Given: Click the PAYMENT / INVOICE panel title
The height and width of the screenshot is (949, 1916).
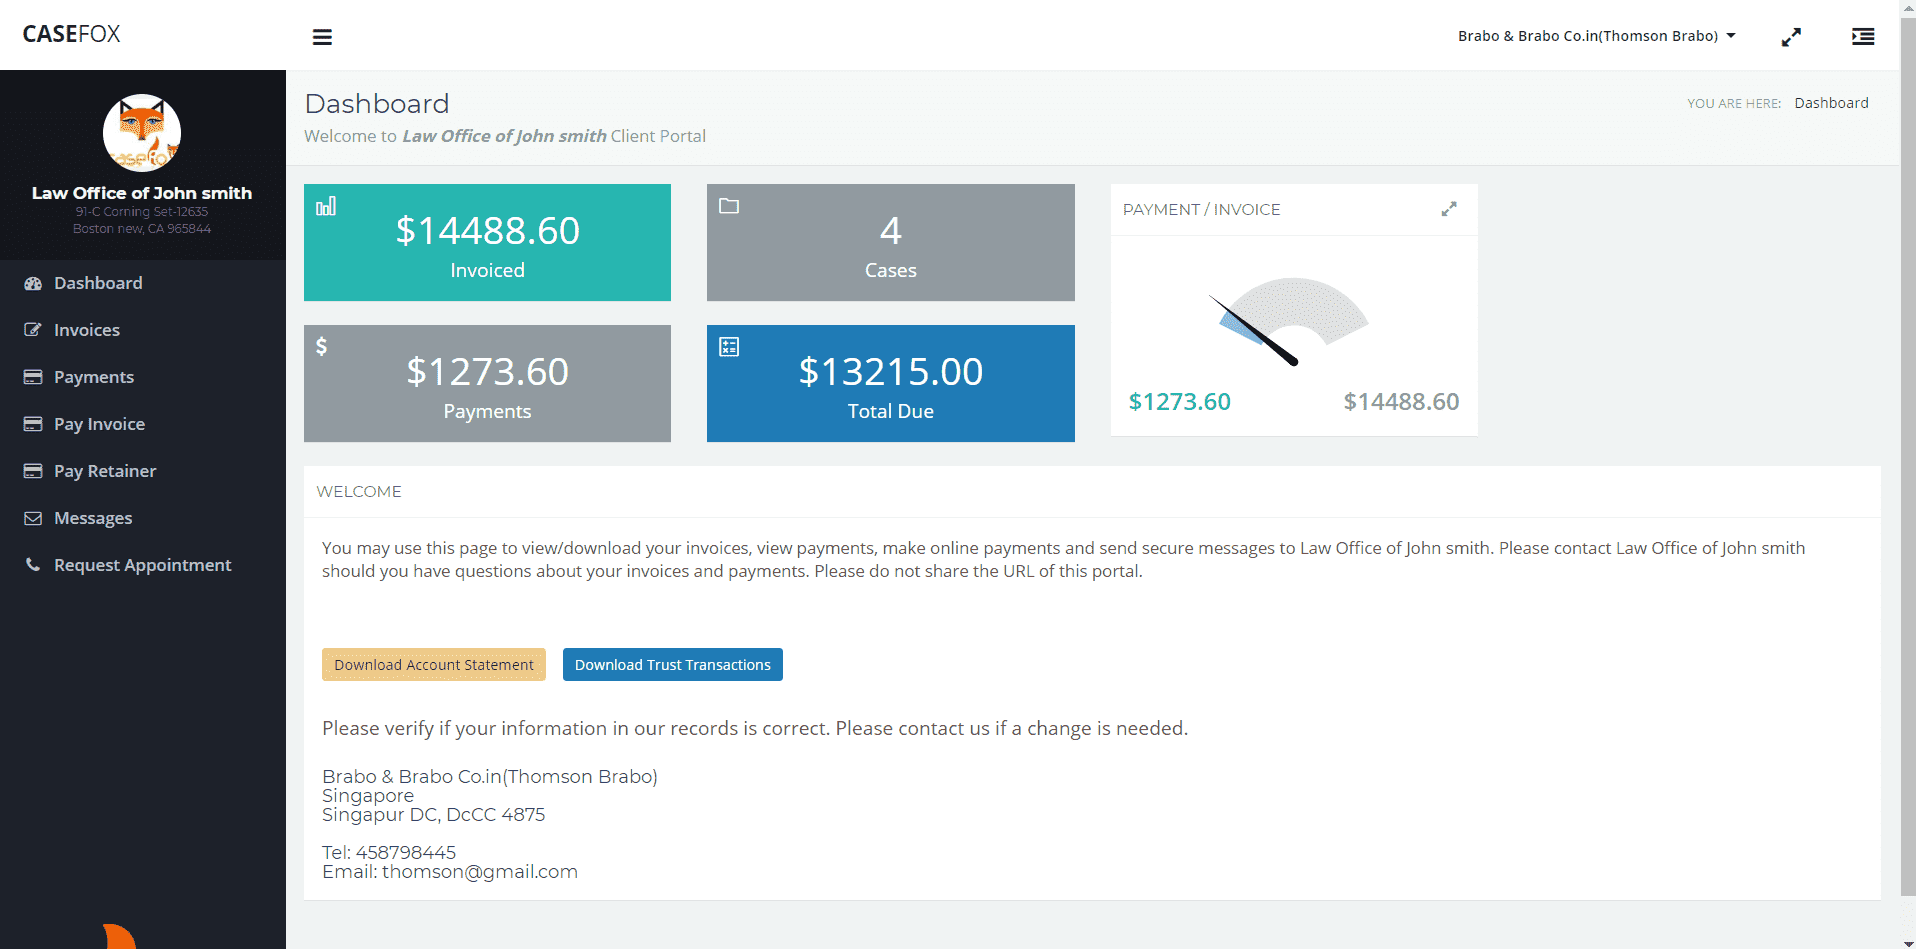Looking at the screenshot, I should click(1201, 209).
